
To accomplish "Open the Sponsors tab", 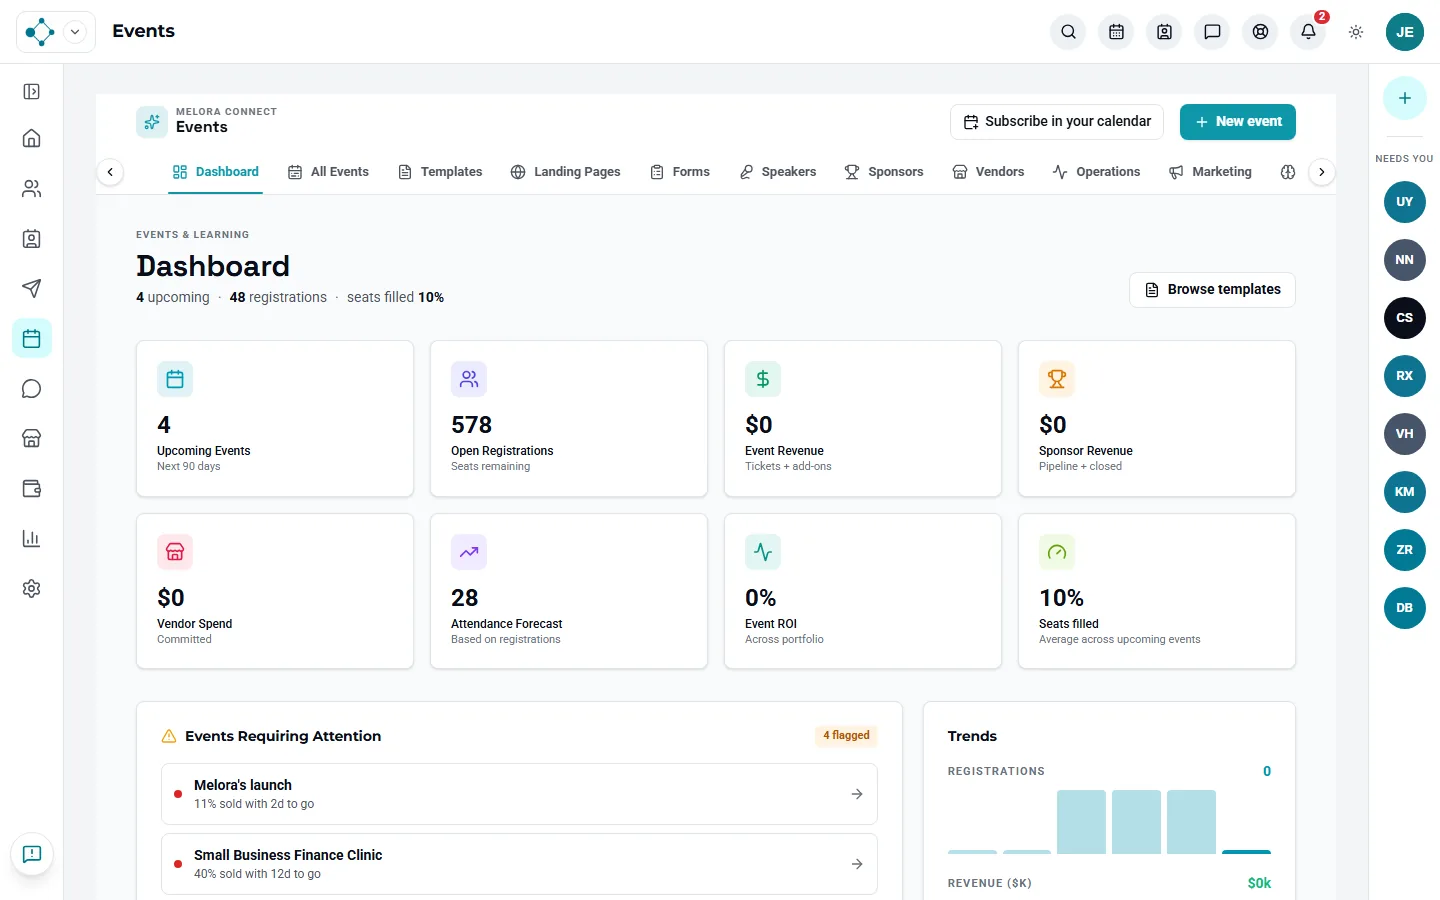I will tap(884, 172).
